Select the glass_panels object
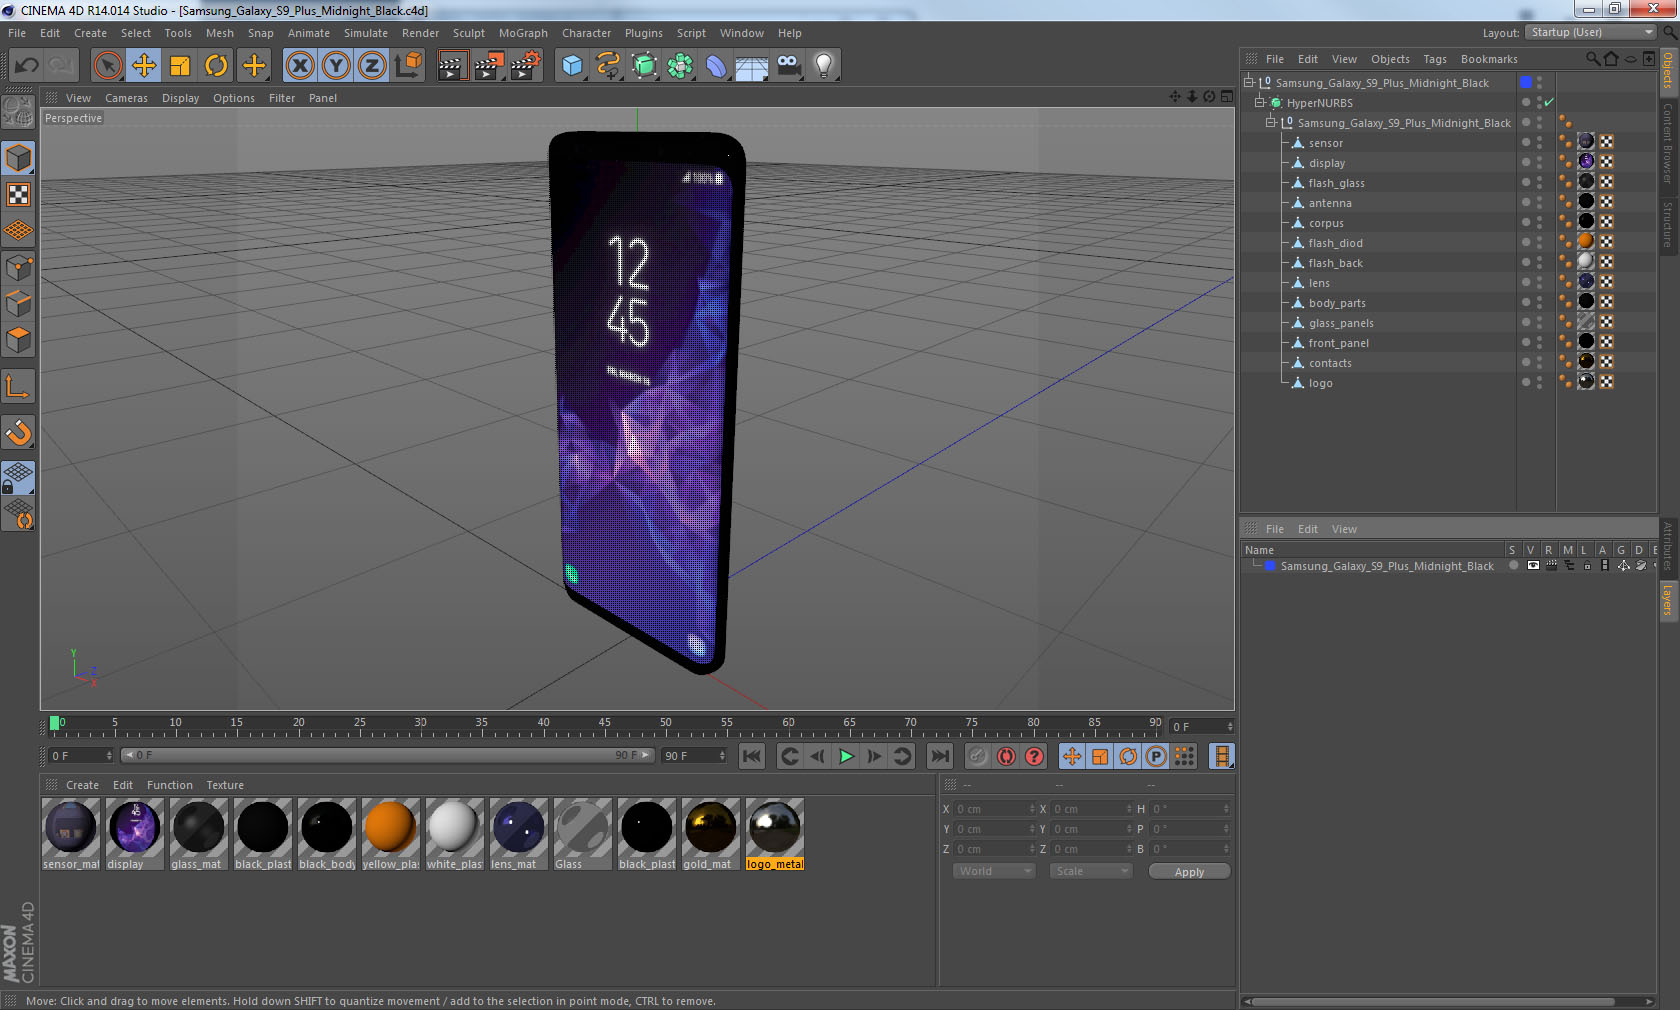Image resolution: width=1680 pixels, height=1010 pixels. 1341,323
